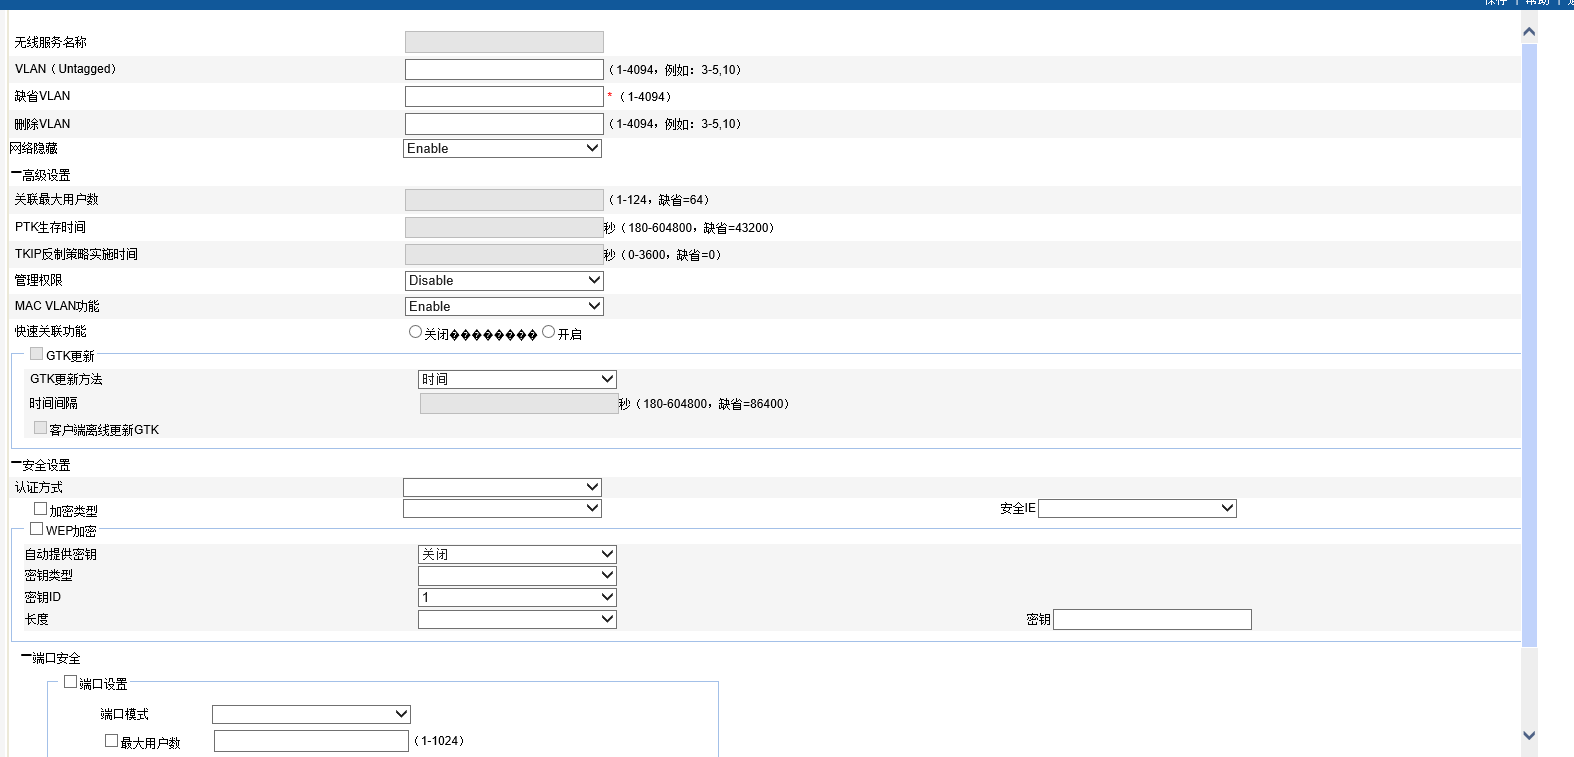
Task: Open the 管理权限 dropdown
Action: pyautogui.click(x=504, y=281)
